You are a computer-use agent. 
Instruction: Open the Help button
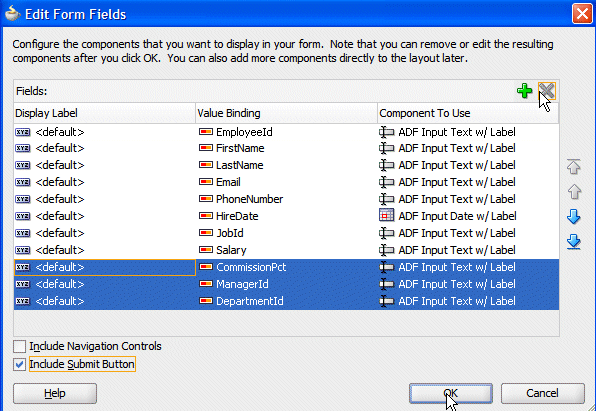pyautogui.click(x=55, y=393)
